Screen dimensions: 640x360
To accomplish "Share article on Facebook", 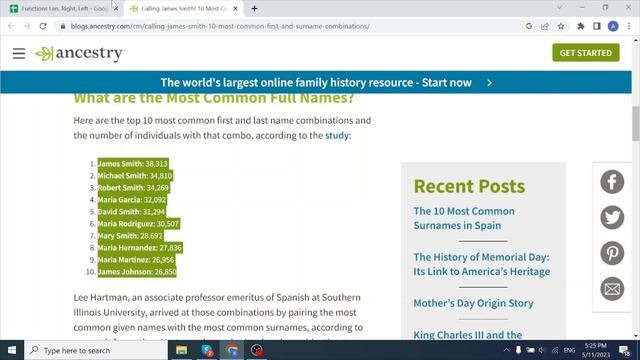I will tap(612, 182).
